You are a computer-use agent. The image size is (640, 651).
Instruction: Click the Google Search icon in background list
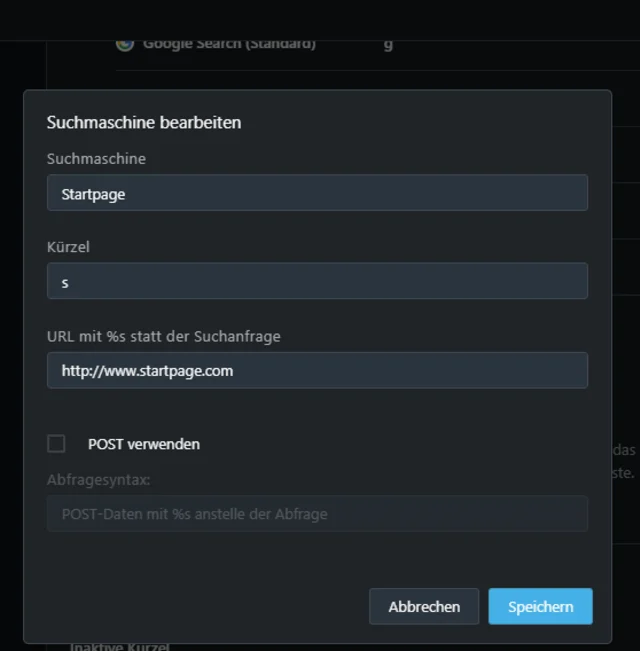click(124, 43)
